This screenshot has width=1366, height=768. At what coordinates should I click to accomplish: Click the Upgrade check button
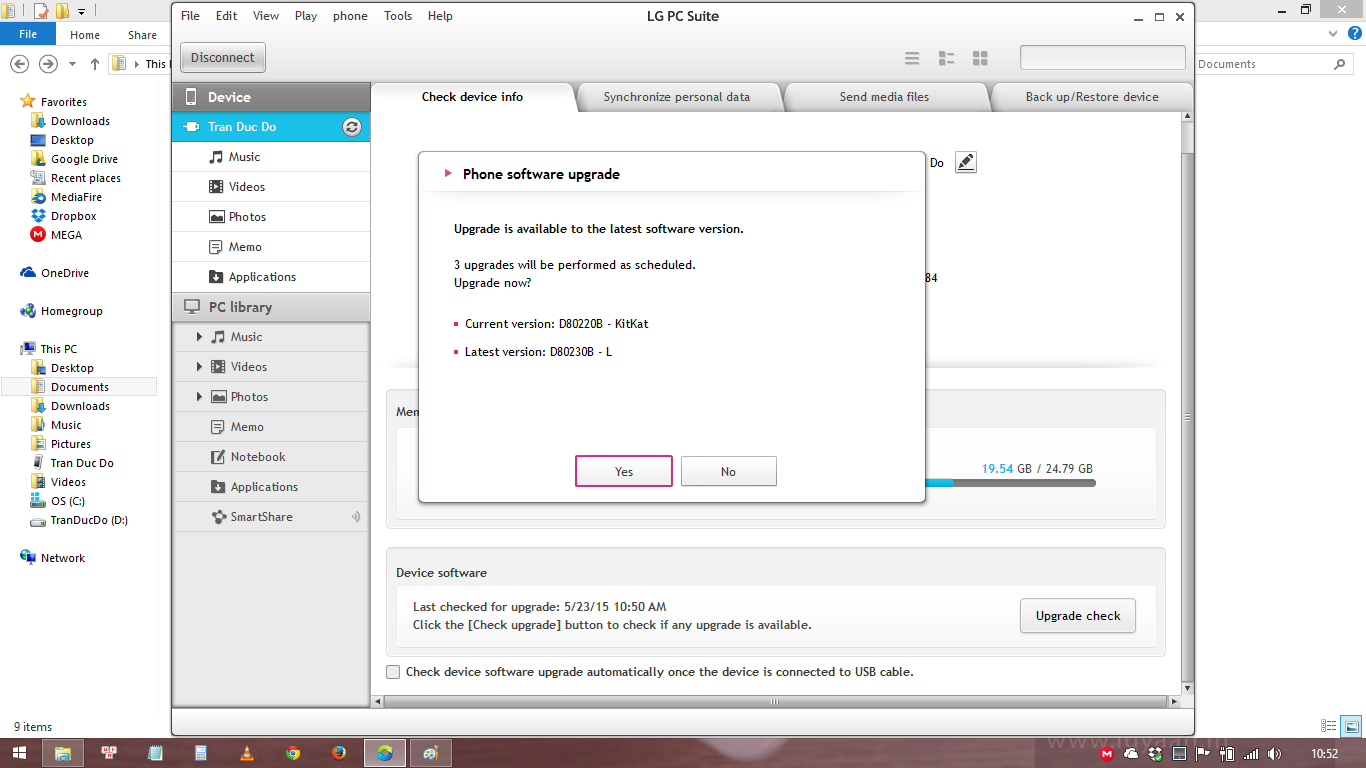1078,616
